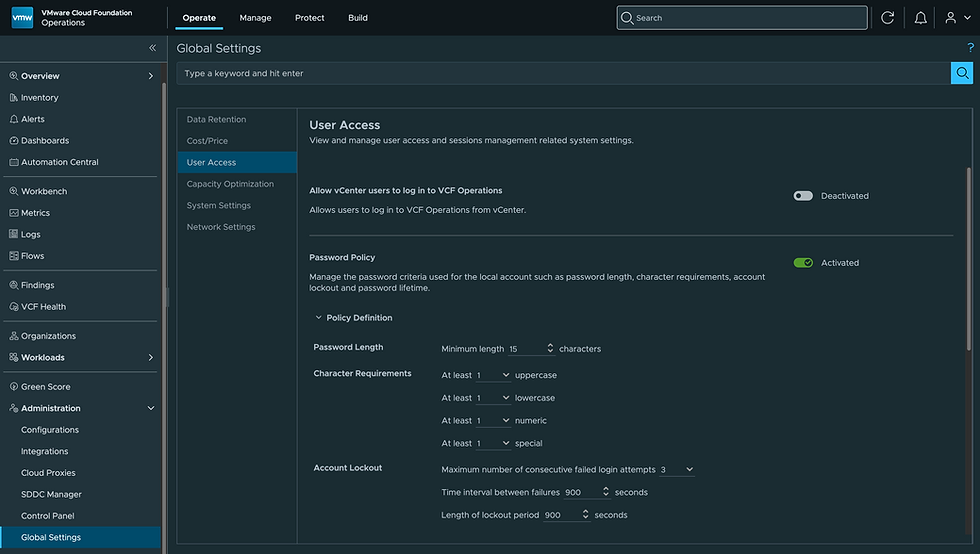Screen dimensions: 980x554
Task: Click the Inventory icon in sidebar
Action: coord(14,98)
